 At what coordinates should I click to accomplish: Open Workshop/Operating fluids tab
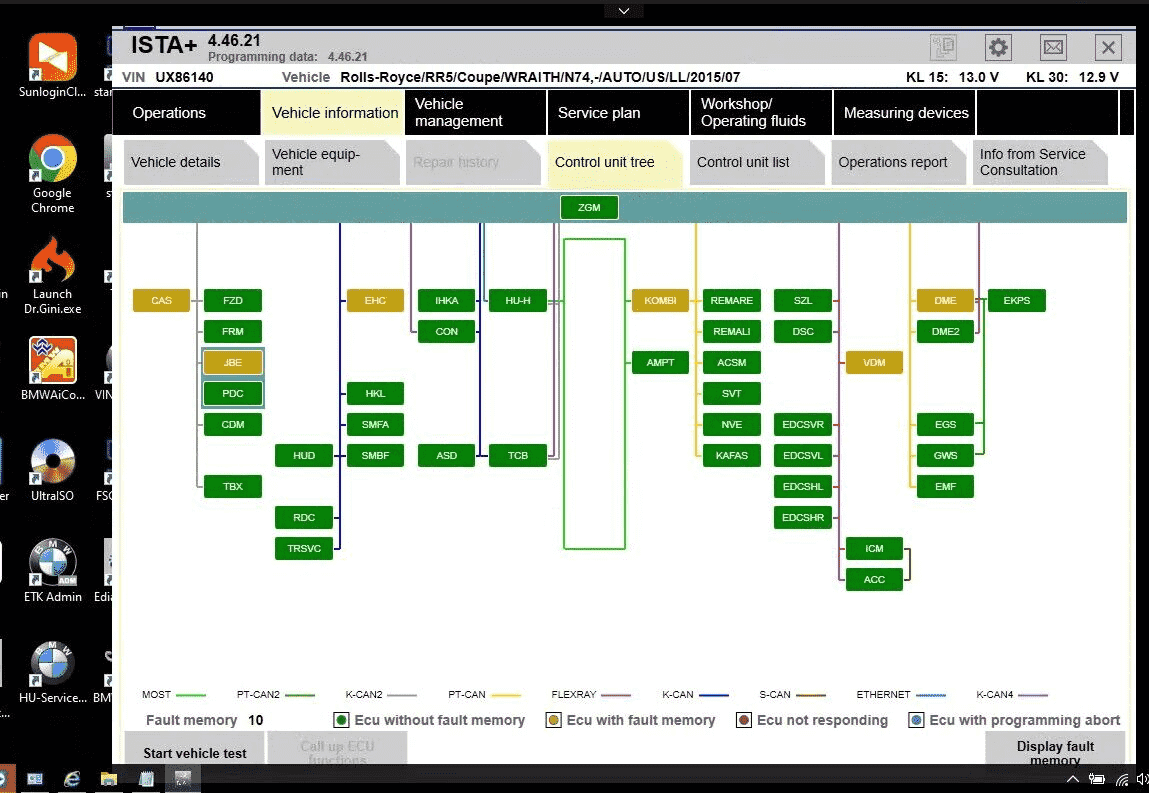[761, 113]
